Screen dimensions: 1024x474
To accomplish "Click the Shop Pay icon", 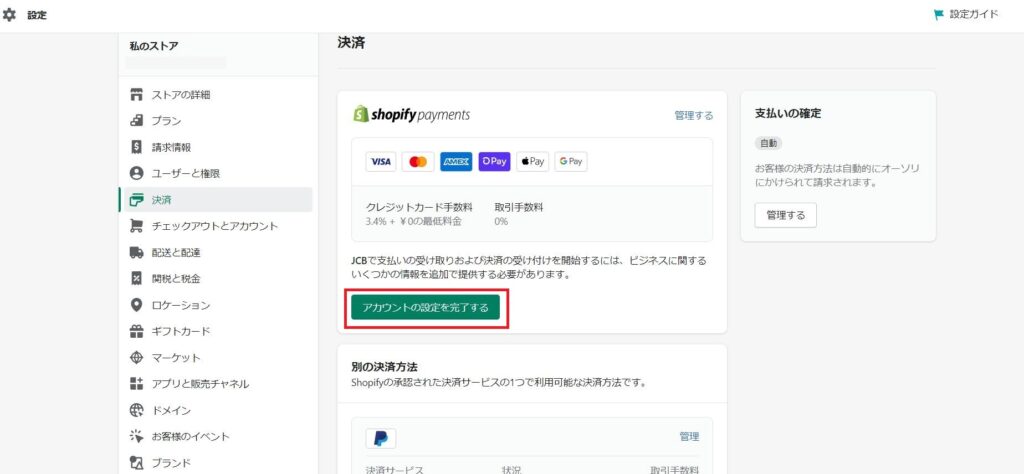I will (x=494, y=162).
